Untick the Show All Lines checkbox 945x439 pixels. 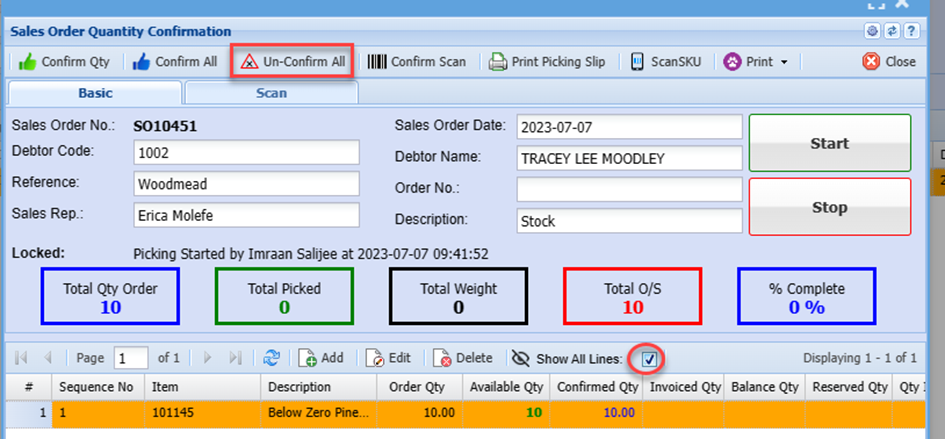[x=649, y=359]
